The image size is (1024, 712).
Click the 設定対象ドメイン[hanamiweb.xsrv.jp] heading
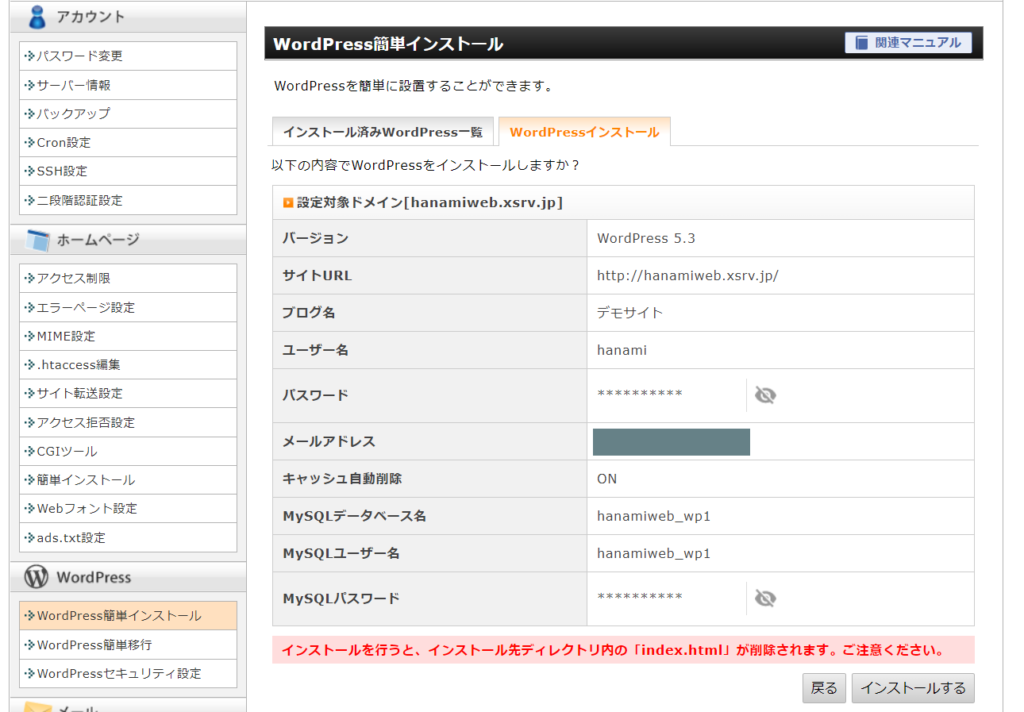[x=430, y=202]
